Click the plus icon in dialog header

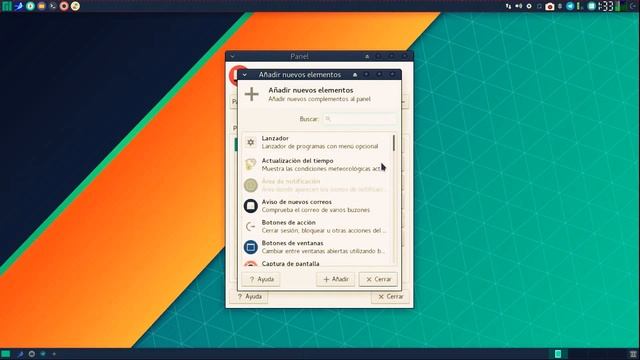(x=252, y=94)
